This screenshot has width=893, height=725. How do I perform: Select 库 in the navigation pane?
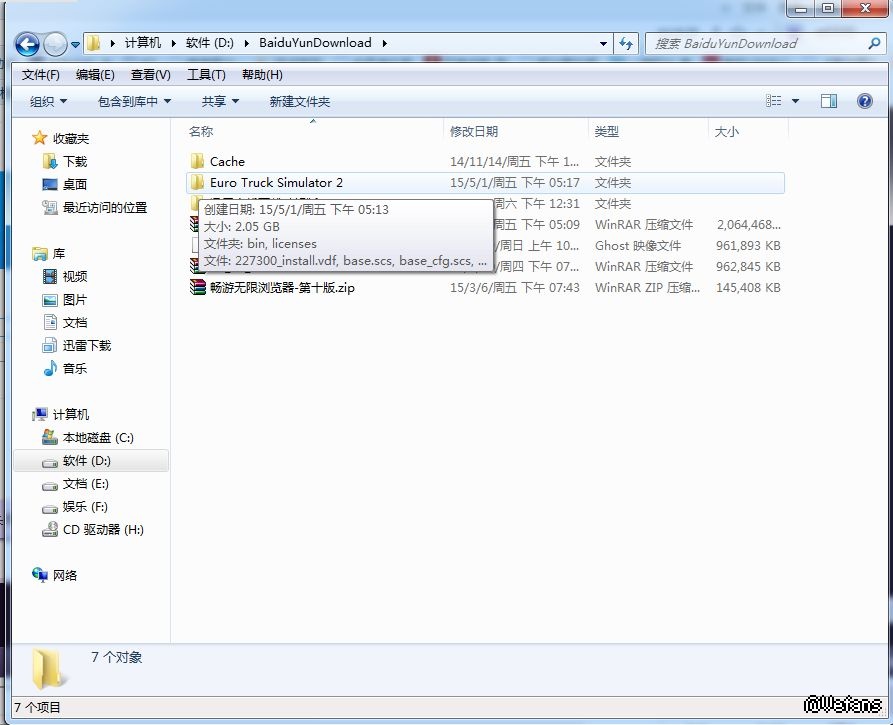[59, 253]
